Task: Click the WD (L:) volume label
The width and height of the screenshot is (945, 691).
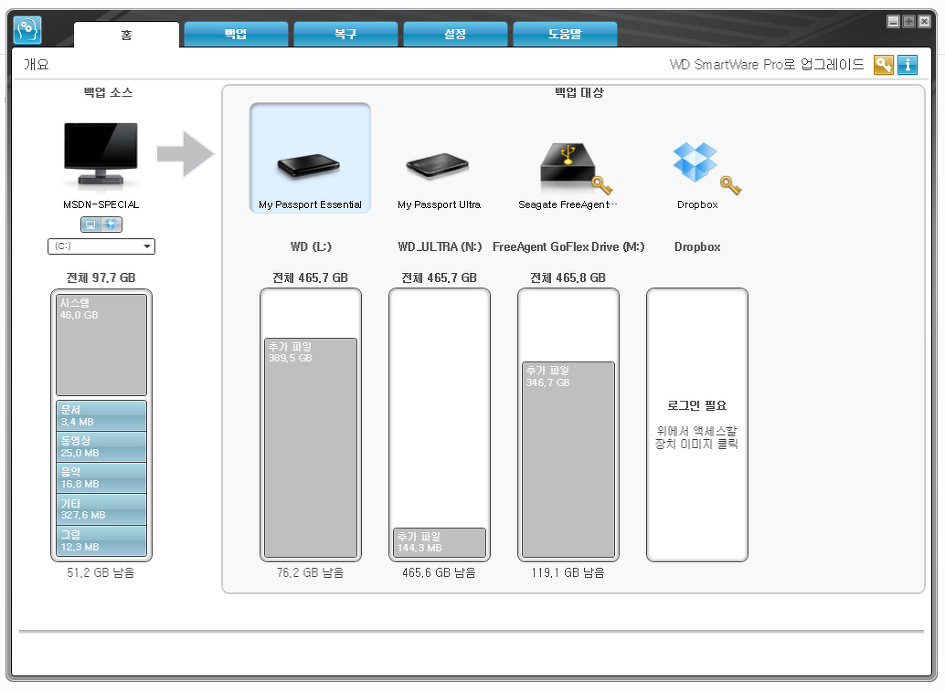Action: pyautogui.click(x=310, y=246)
